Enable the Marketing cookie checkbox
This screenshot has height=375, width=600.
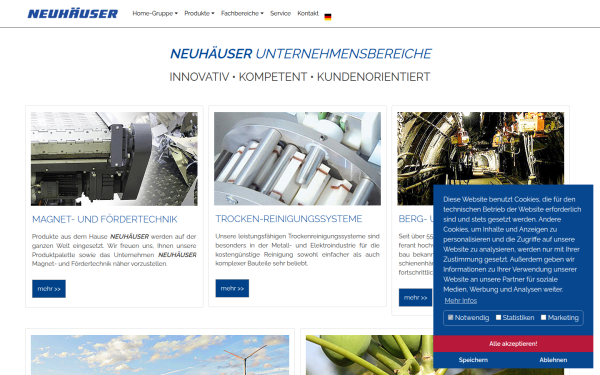click(543, 317)
